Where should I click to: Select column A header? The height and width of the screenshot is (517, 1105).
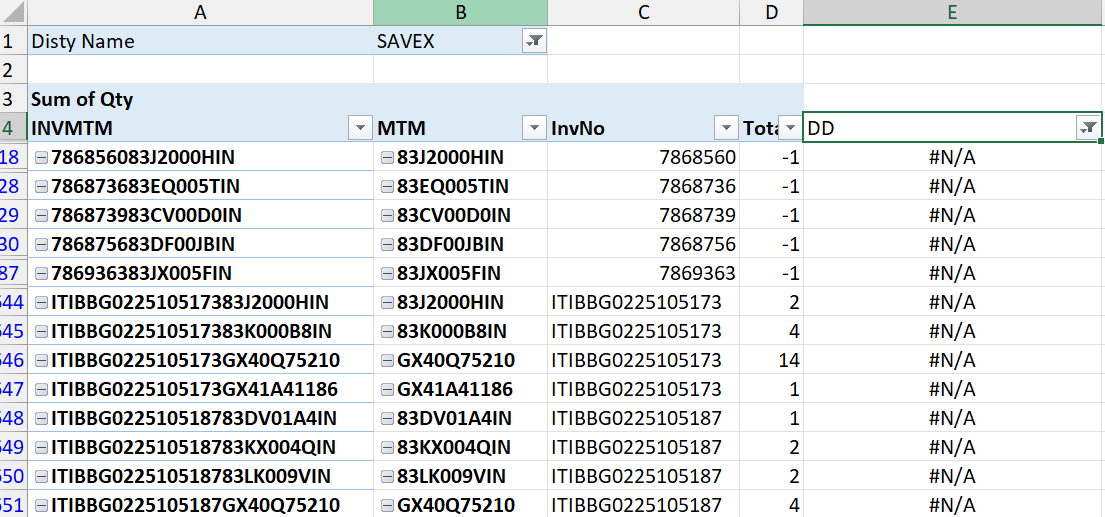200,13
